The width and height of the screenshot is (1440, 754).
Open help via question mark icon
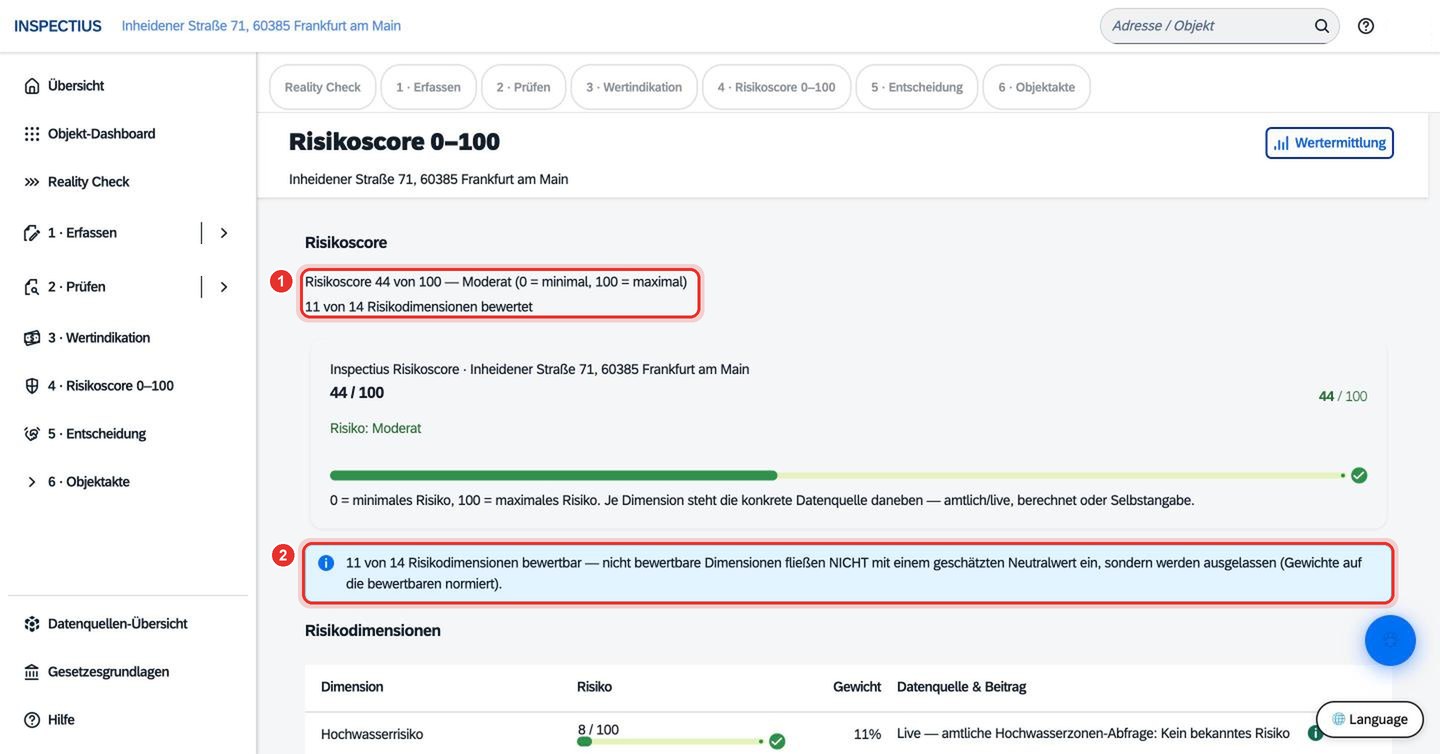[1366, 26]
